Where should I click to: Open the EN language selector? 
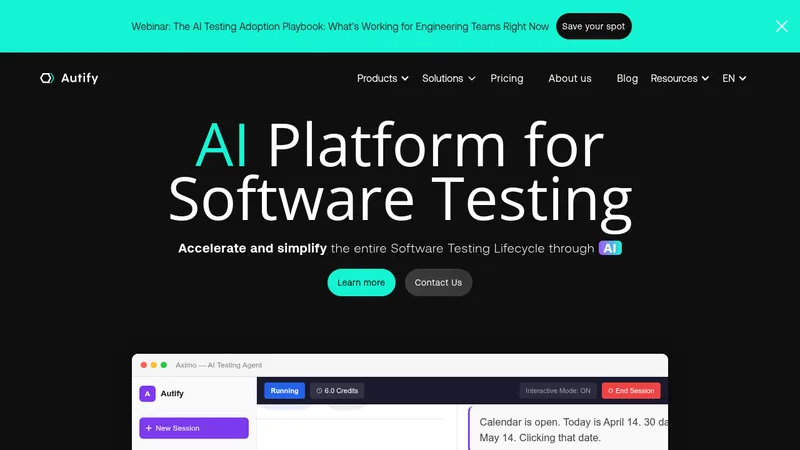(x=734, y=78)
